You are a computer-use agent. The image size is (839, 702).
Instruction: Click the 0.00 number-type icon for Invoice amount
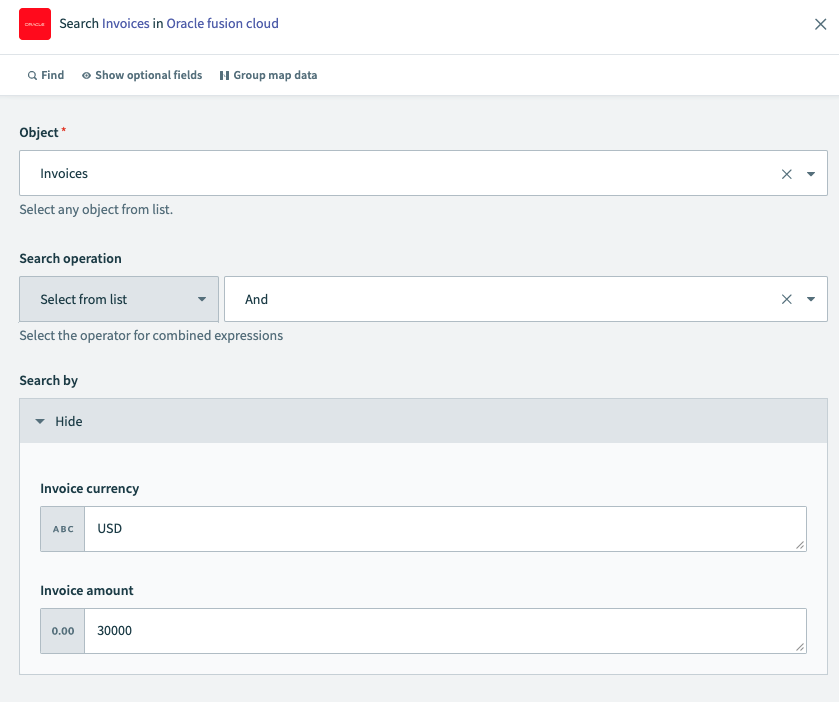tap(61, 630)
